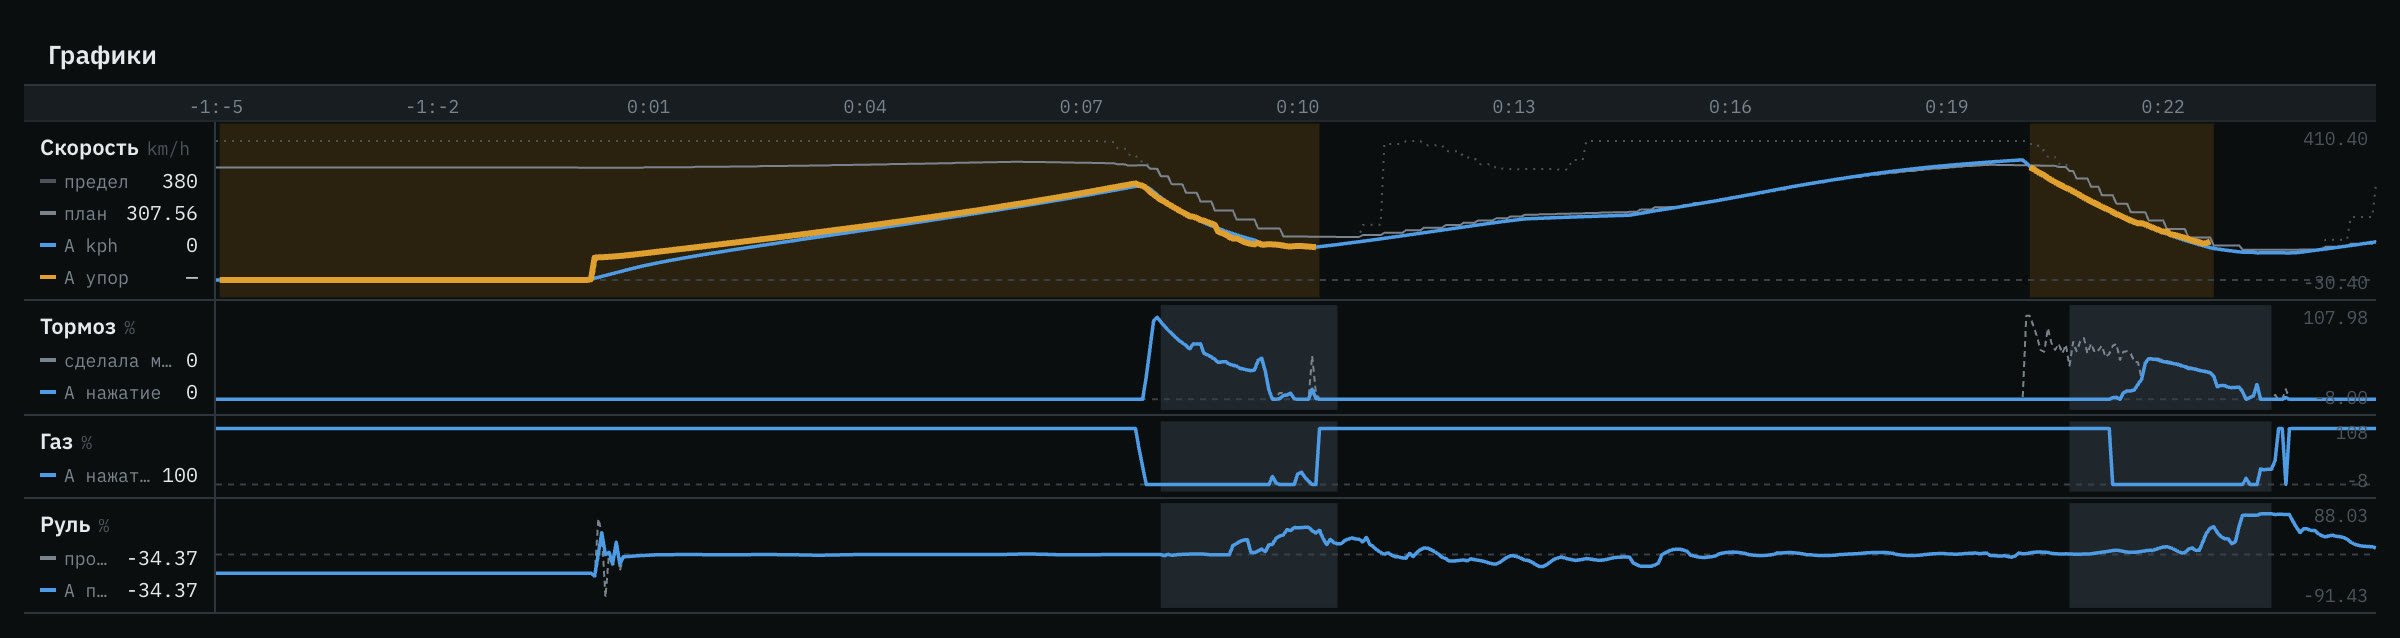The image size is (2400, 638).
Task: Select the 'A kph' legend label
Action: pyautogui.click(x=91, y=246)
